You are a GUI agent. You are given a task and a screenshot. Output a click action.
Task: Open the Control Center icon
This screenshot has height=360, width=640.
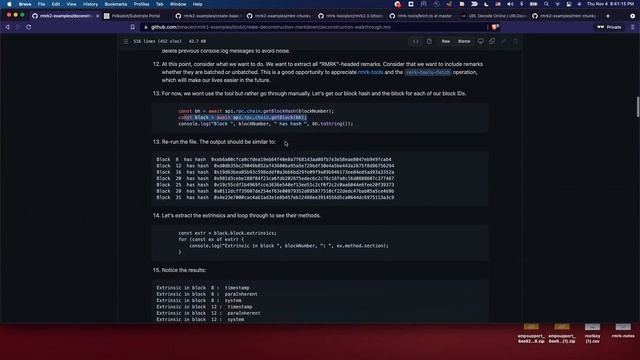(569, 4)
